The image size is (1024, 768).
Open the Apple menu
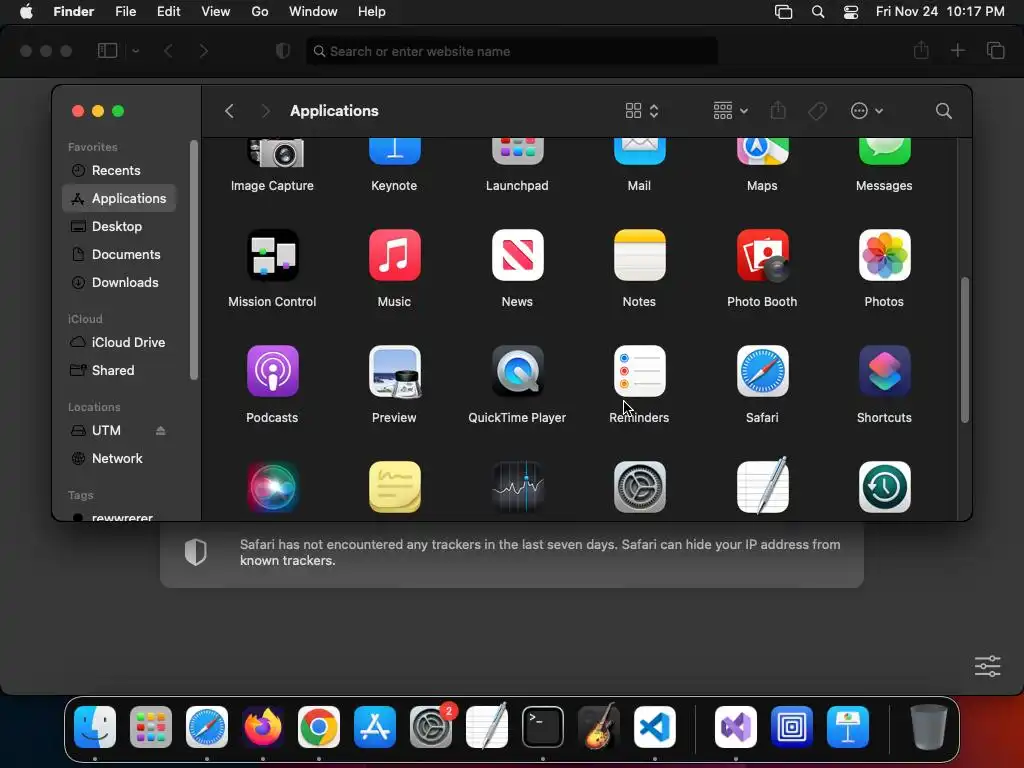pyautogui.click(x=26, y=12)
